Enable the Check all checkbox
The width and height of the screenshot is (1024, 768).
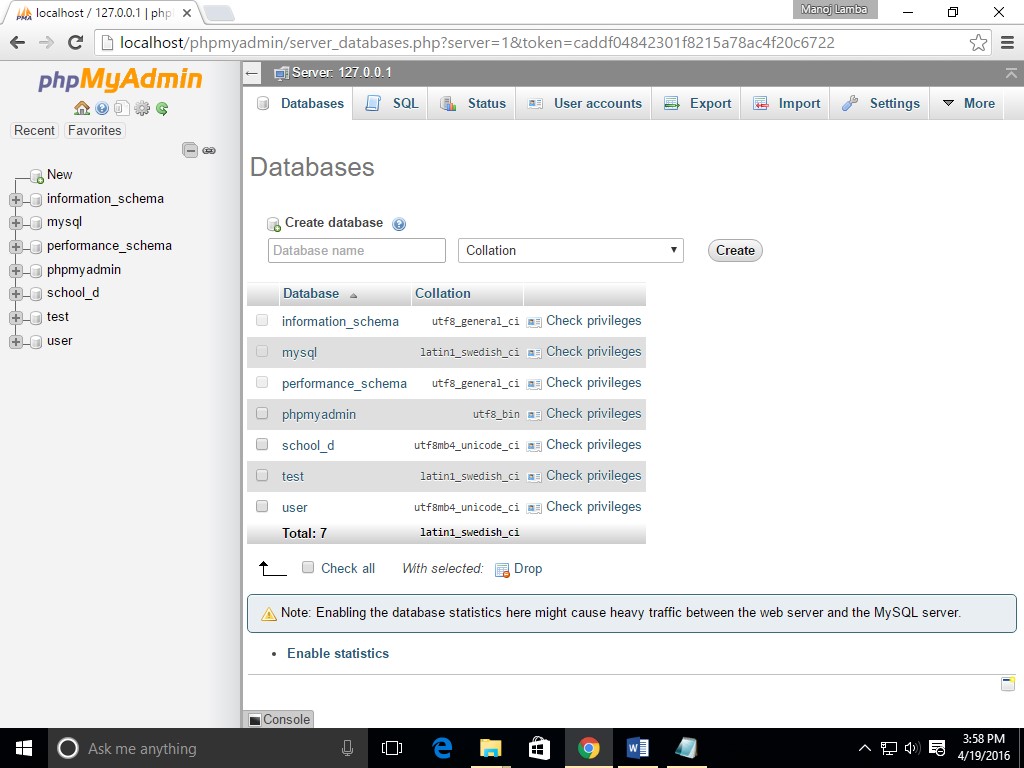[308, 568]
